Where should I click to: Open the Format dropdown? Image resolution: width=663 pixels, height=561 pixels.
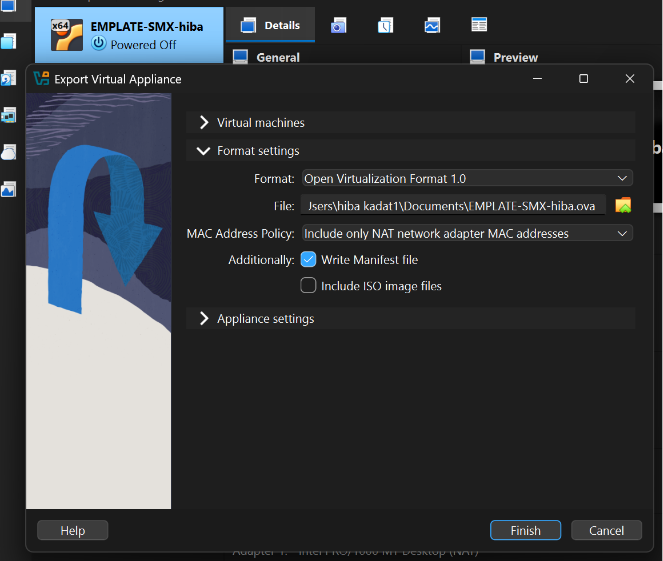pyautogui.click(x=467, y=178)
